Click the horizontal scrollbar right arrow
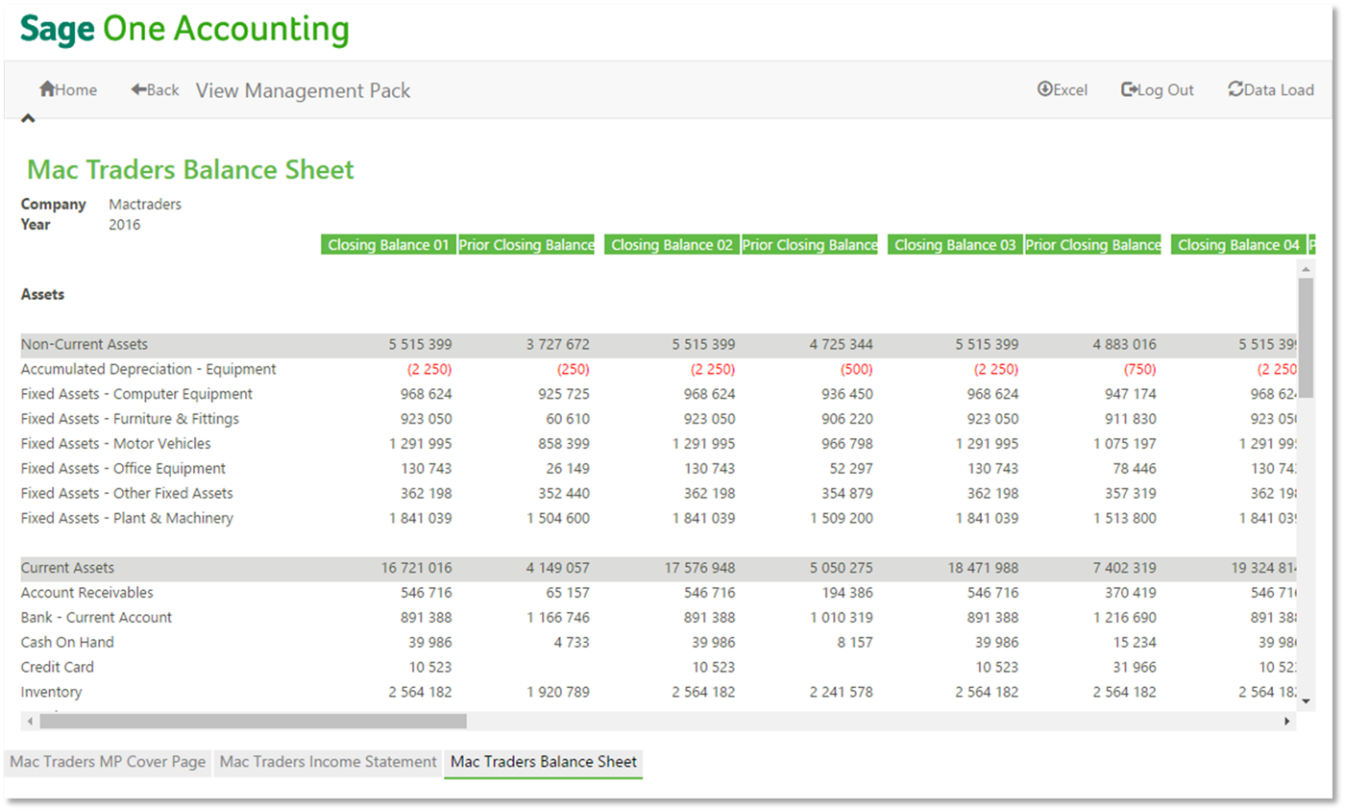Screen dimensions: 1345x811 pos(1287,721)
